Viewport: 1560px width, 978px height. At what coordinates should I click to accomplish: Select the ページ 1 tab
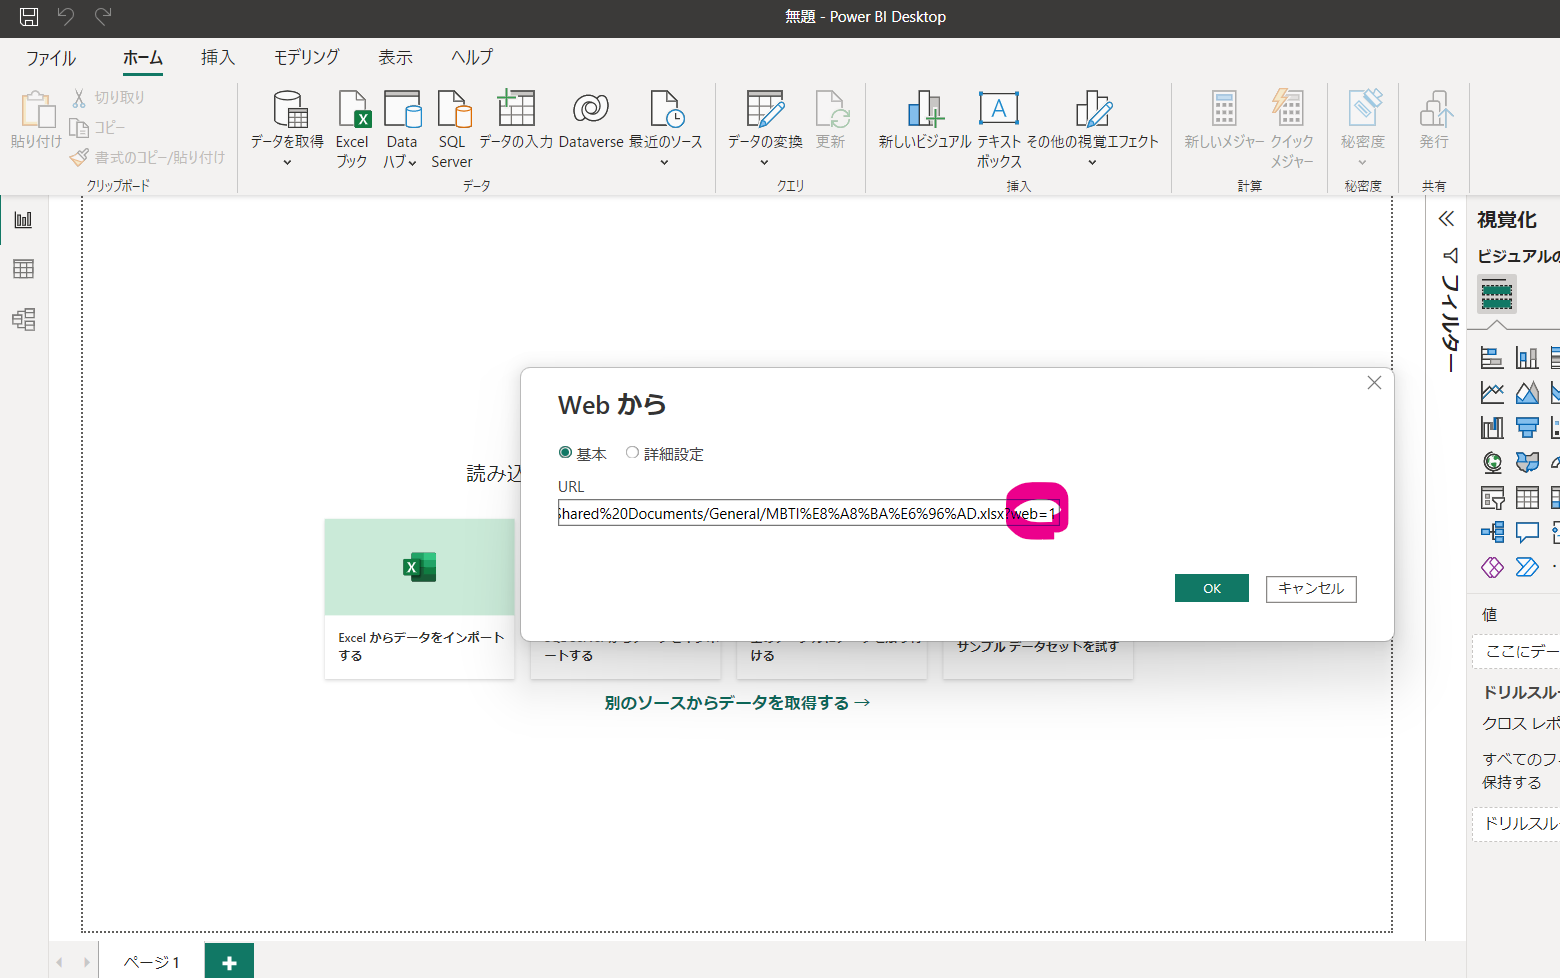click(152, 962)
